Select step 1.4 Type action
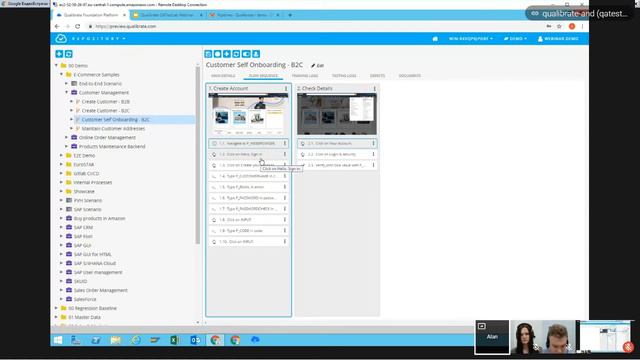 [x=248, y=176]
